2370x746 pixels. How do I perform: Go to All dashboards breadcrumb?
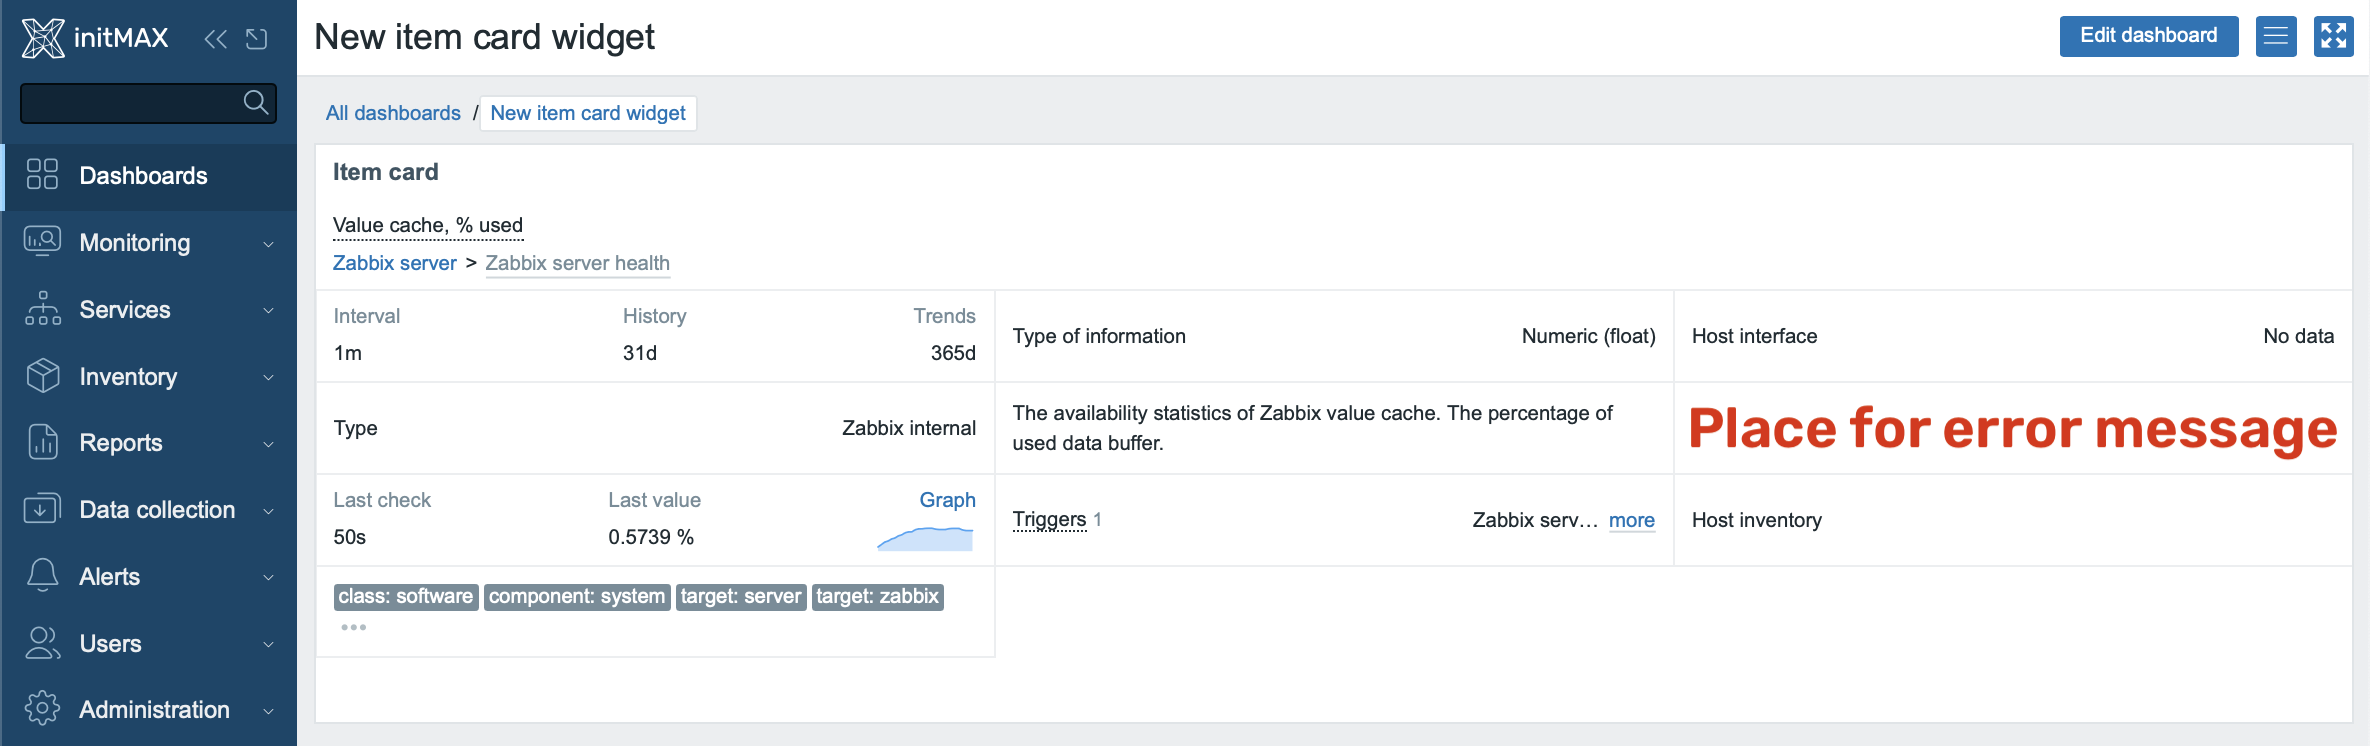393,113
